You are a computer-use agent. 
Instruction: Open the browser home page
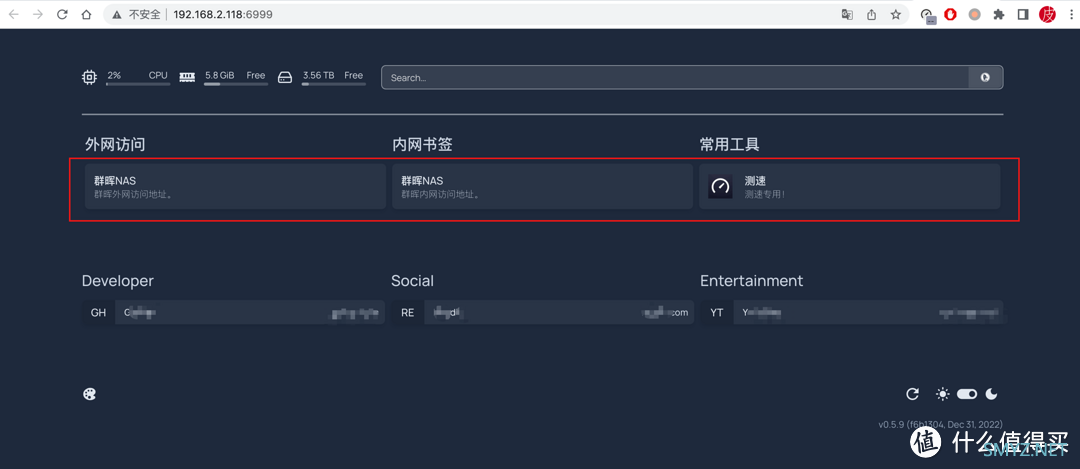[x=86, y=14]
